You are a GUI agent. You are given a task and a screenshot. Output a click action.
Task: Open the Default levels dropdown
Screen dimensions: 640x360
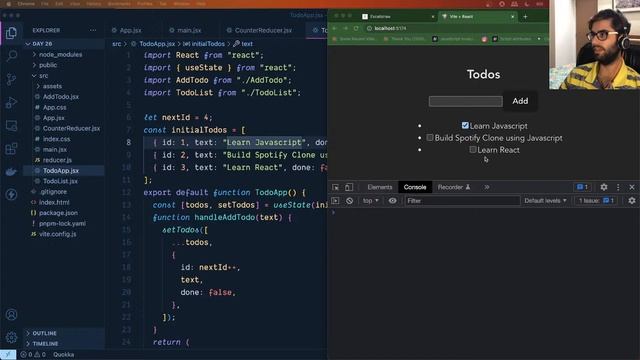coord(545,201)
